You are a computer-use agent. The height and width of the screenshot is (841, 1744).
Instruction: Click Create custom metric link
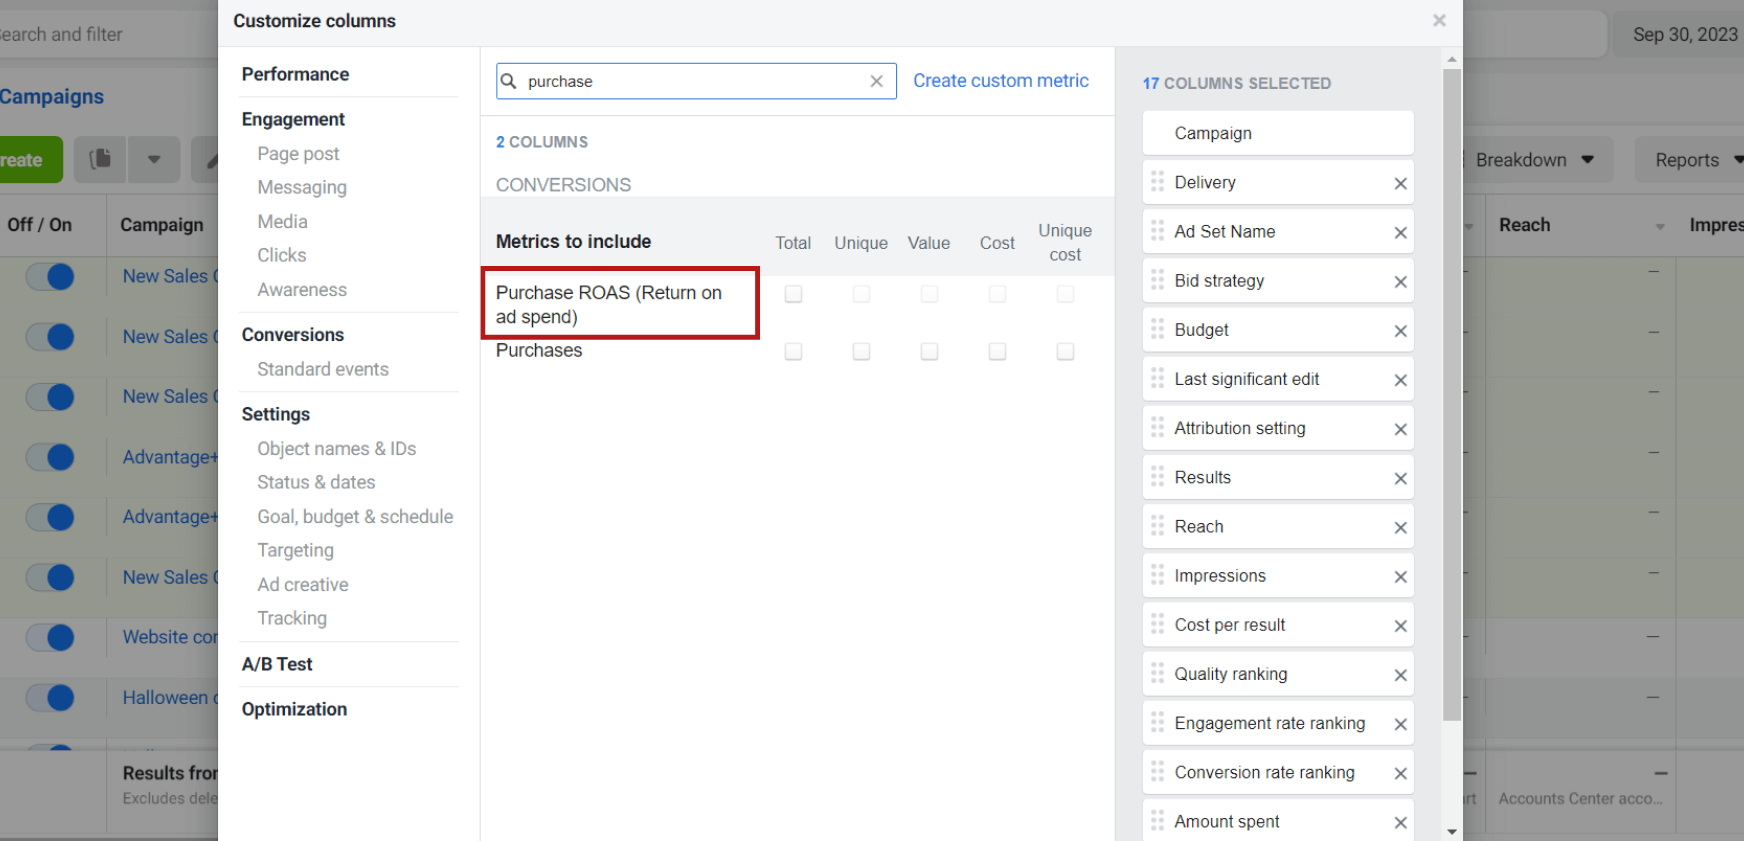pyautogui.click(x=1000, y=81)
